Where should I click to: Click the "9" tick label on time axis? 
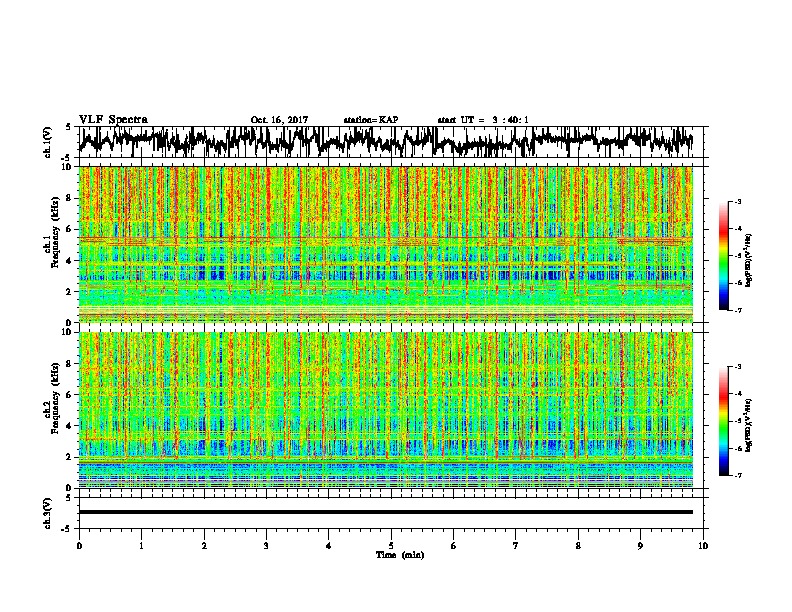click(x=640, y=546)
